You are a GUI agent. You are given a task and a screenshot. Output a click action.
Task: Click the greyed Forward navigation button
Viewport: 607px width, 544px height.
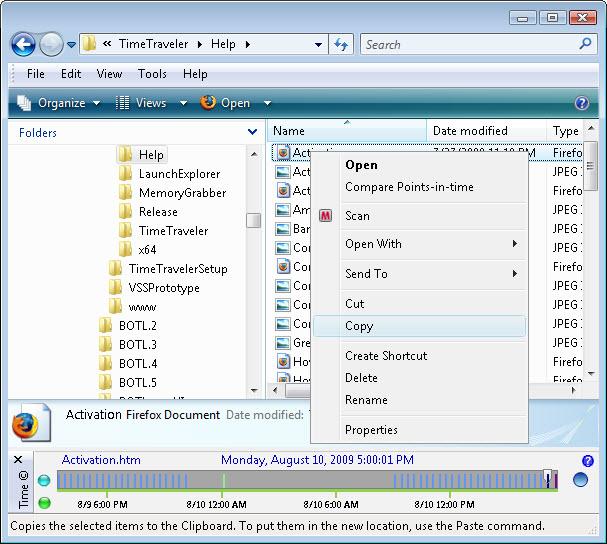[x=51, y=44]
